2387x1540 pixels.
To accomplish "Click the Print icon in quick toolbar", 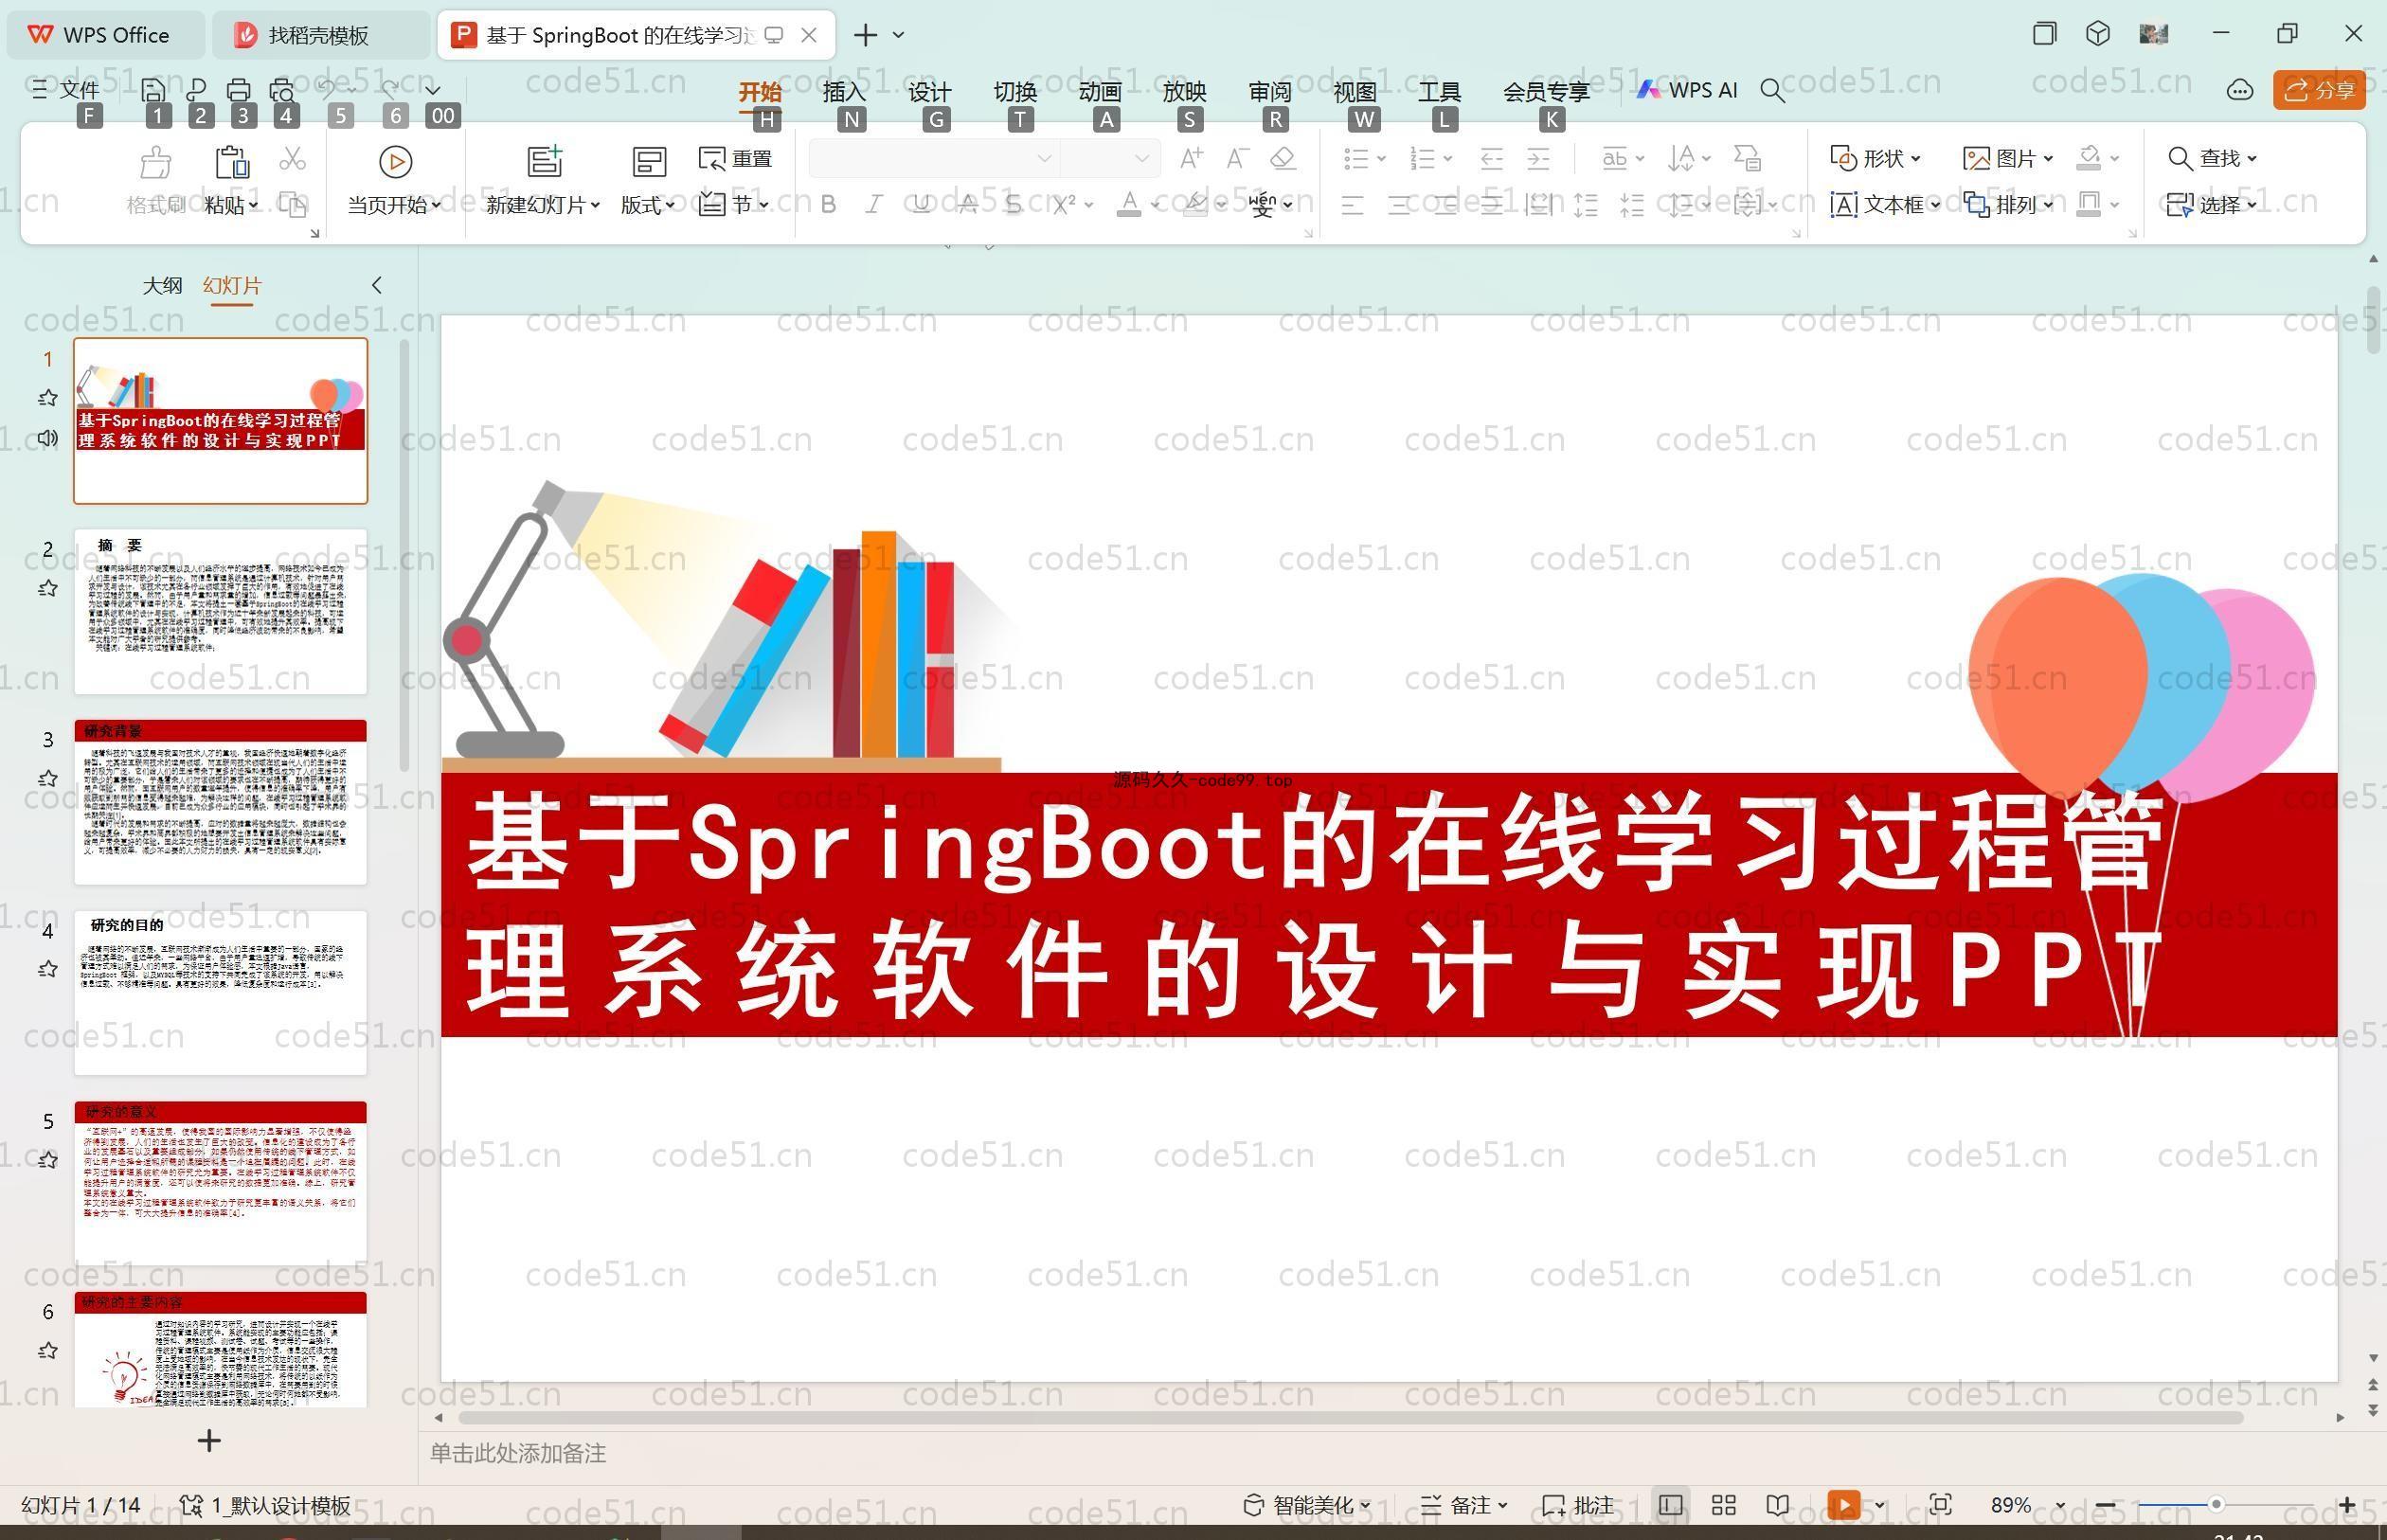I will click(x=238, y=90).
